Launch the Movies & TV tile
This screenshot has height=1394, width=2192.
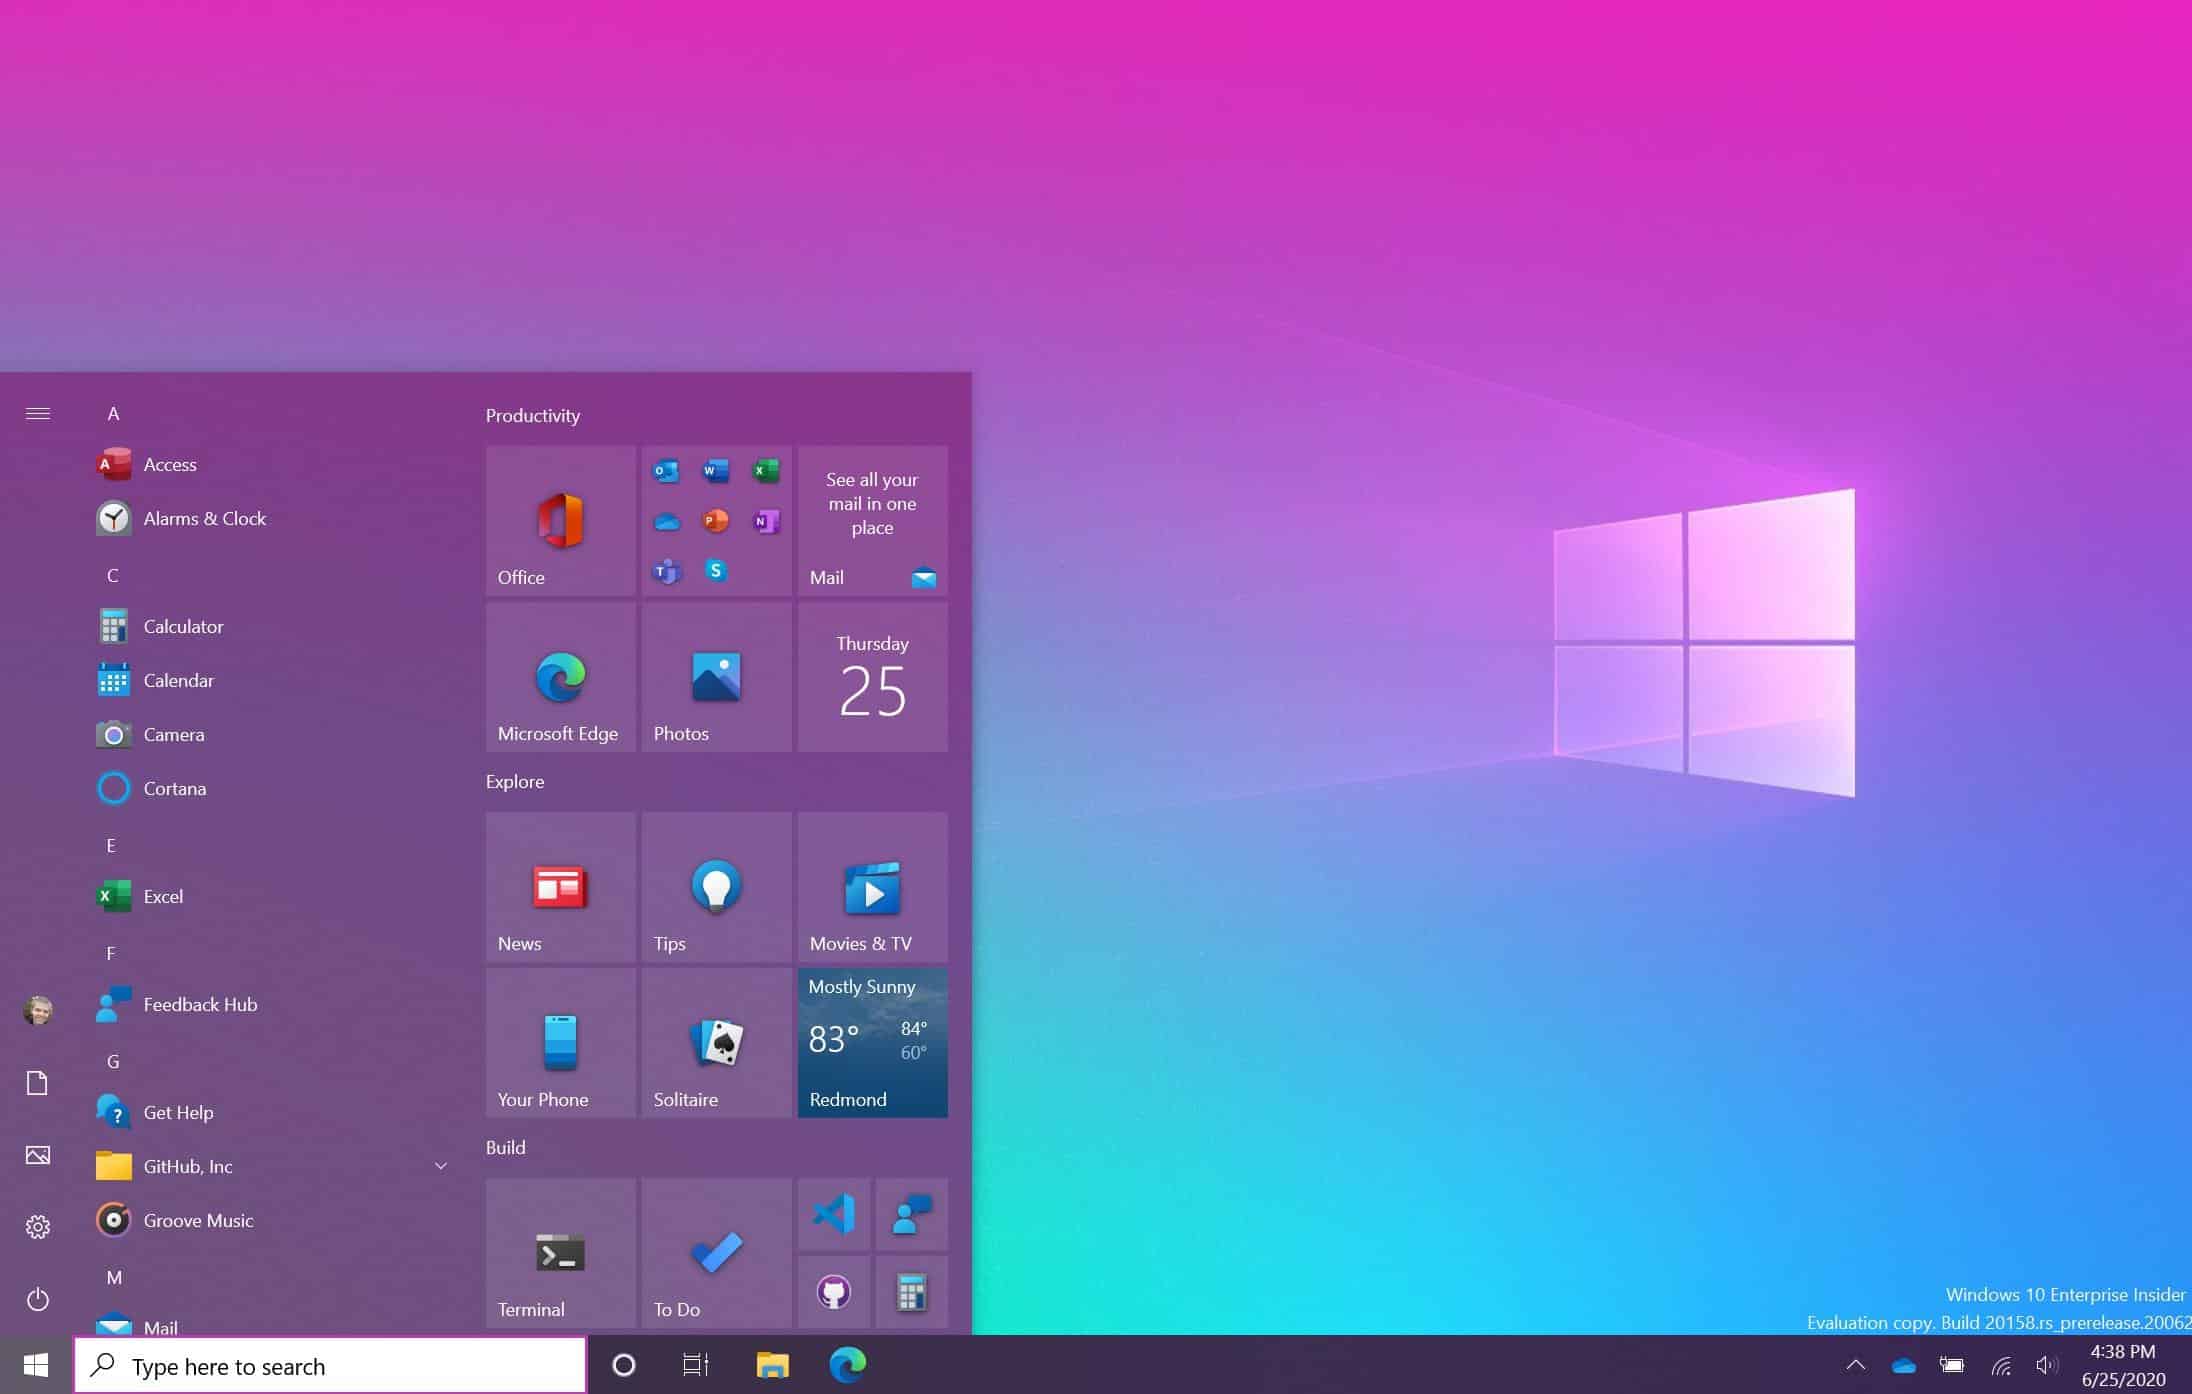pyautogui.click(x=873, y=887)
